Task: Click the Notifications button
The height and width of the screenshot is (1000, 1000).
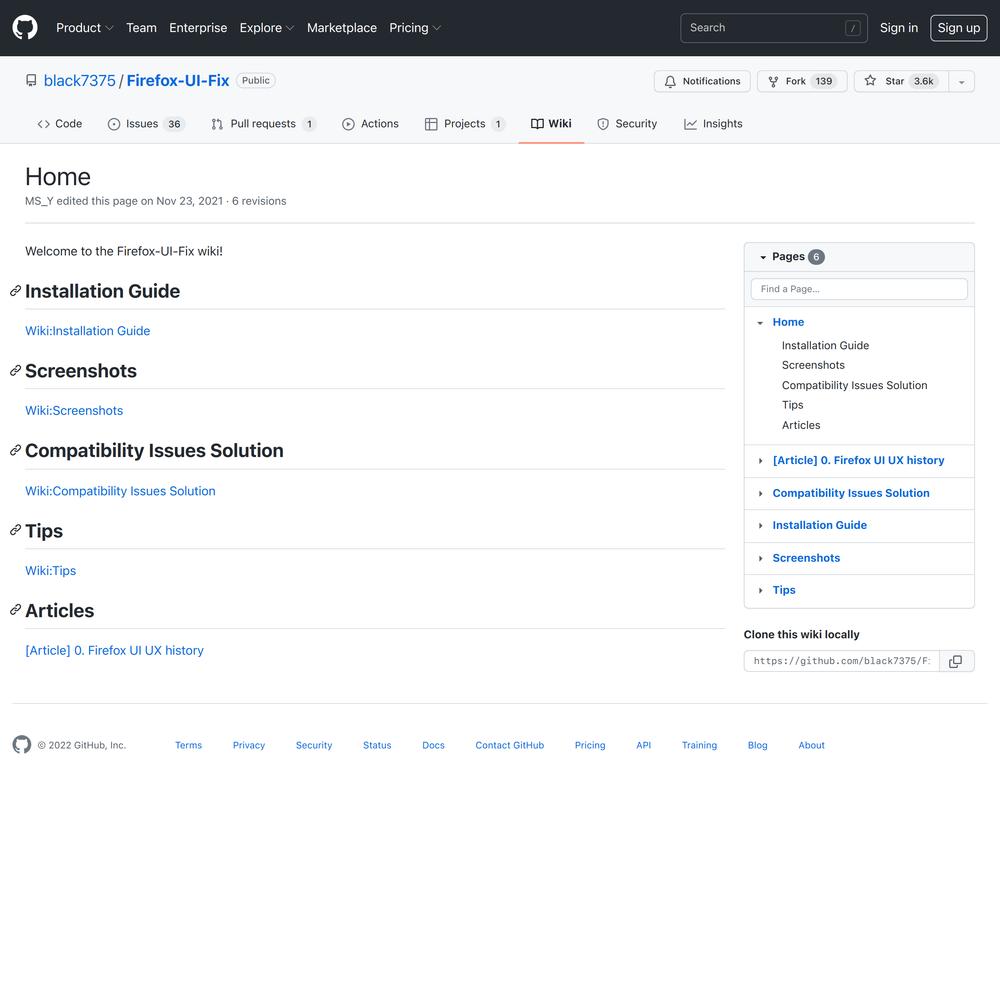Action: pos(702,82)
